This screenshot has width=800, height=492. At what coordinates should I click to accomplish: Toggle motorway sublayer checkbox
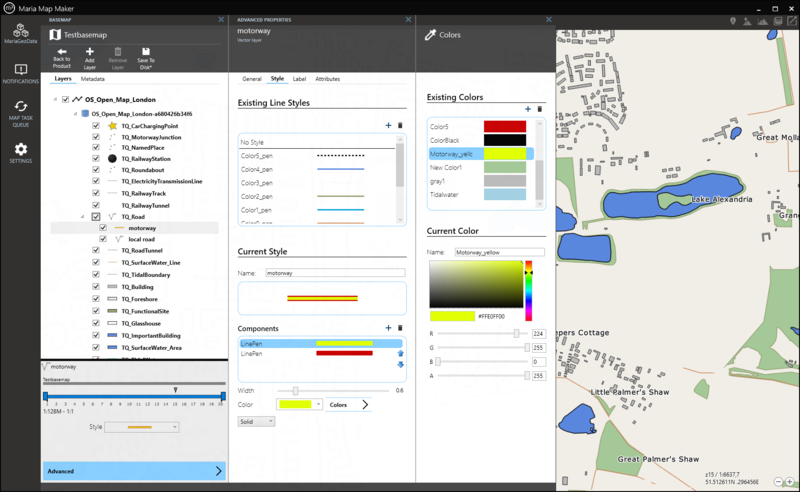tap(103, 228)
